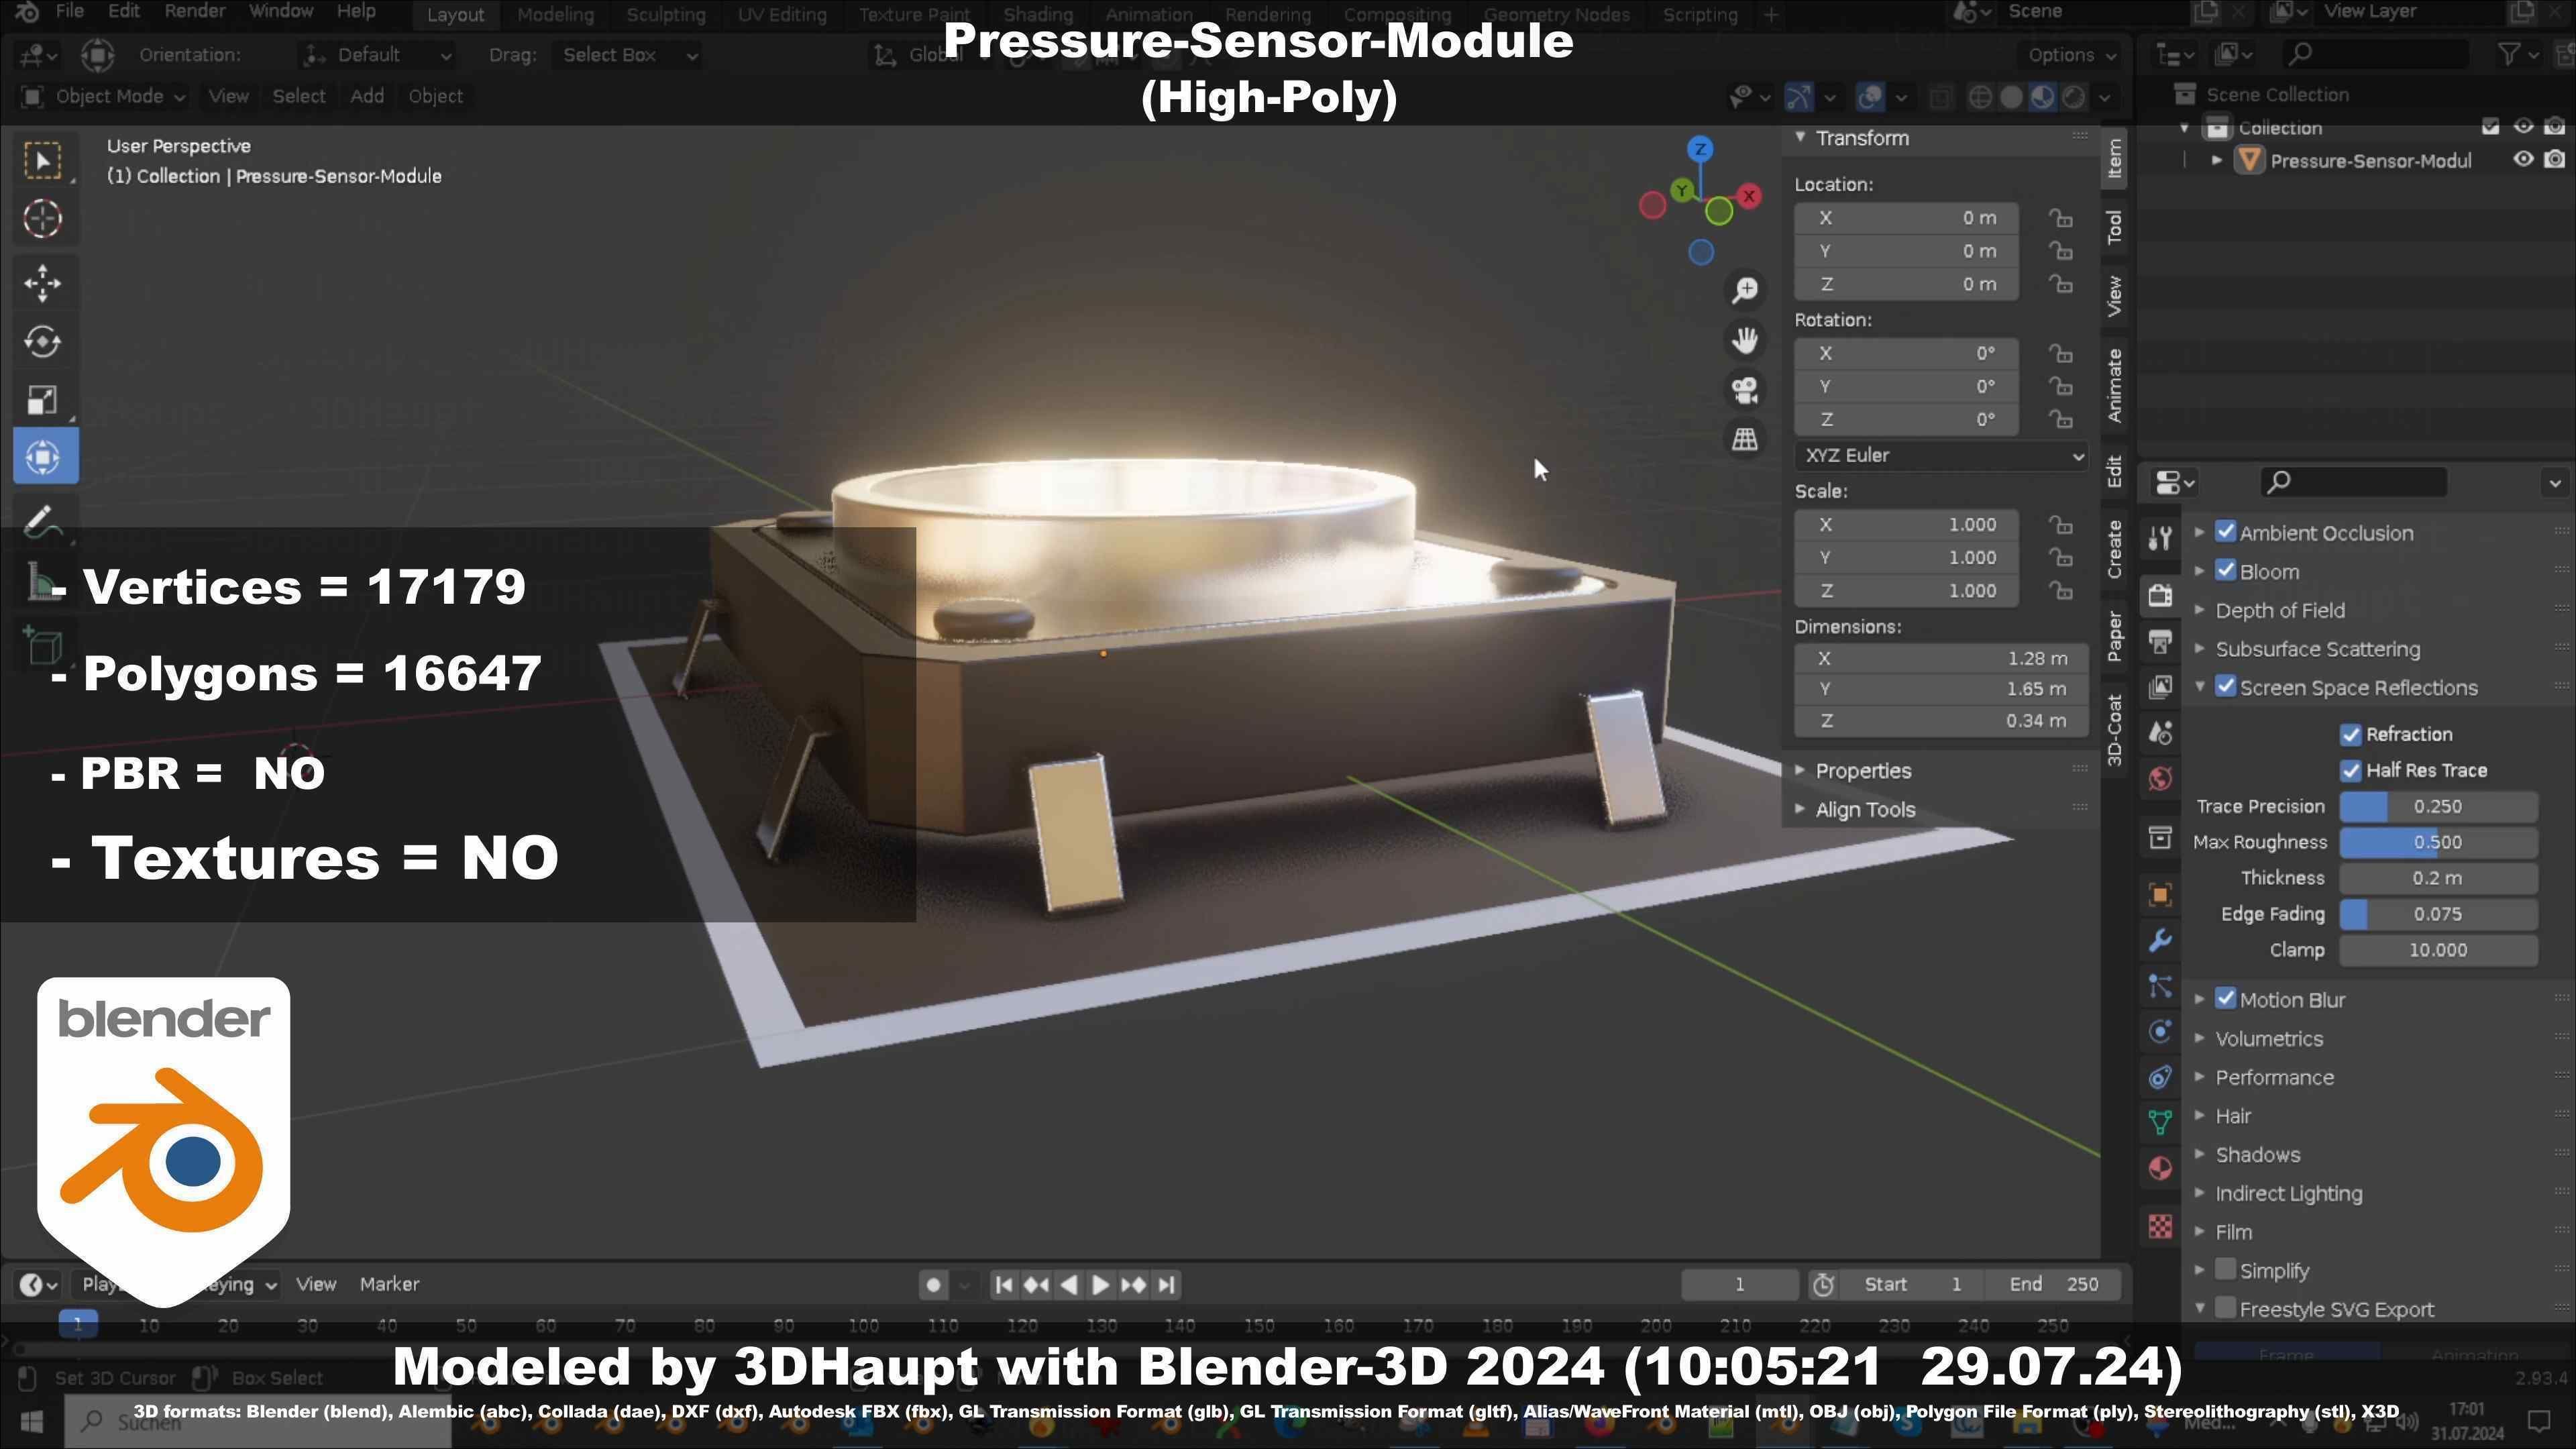Image resolution: width=2576 pixels, height=1449 pixels.
Task: Enable the Simplify checkbox
Action: pos(2225,1270)
